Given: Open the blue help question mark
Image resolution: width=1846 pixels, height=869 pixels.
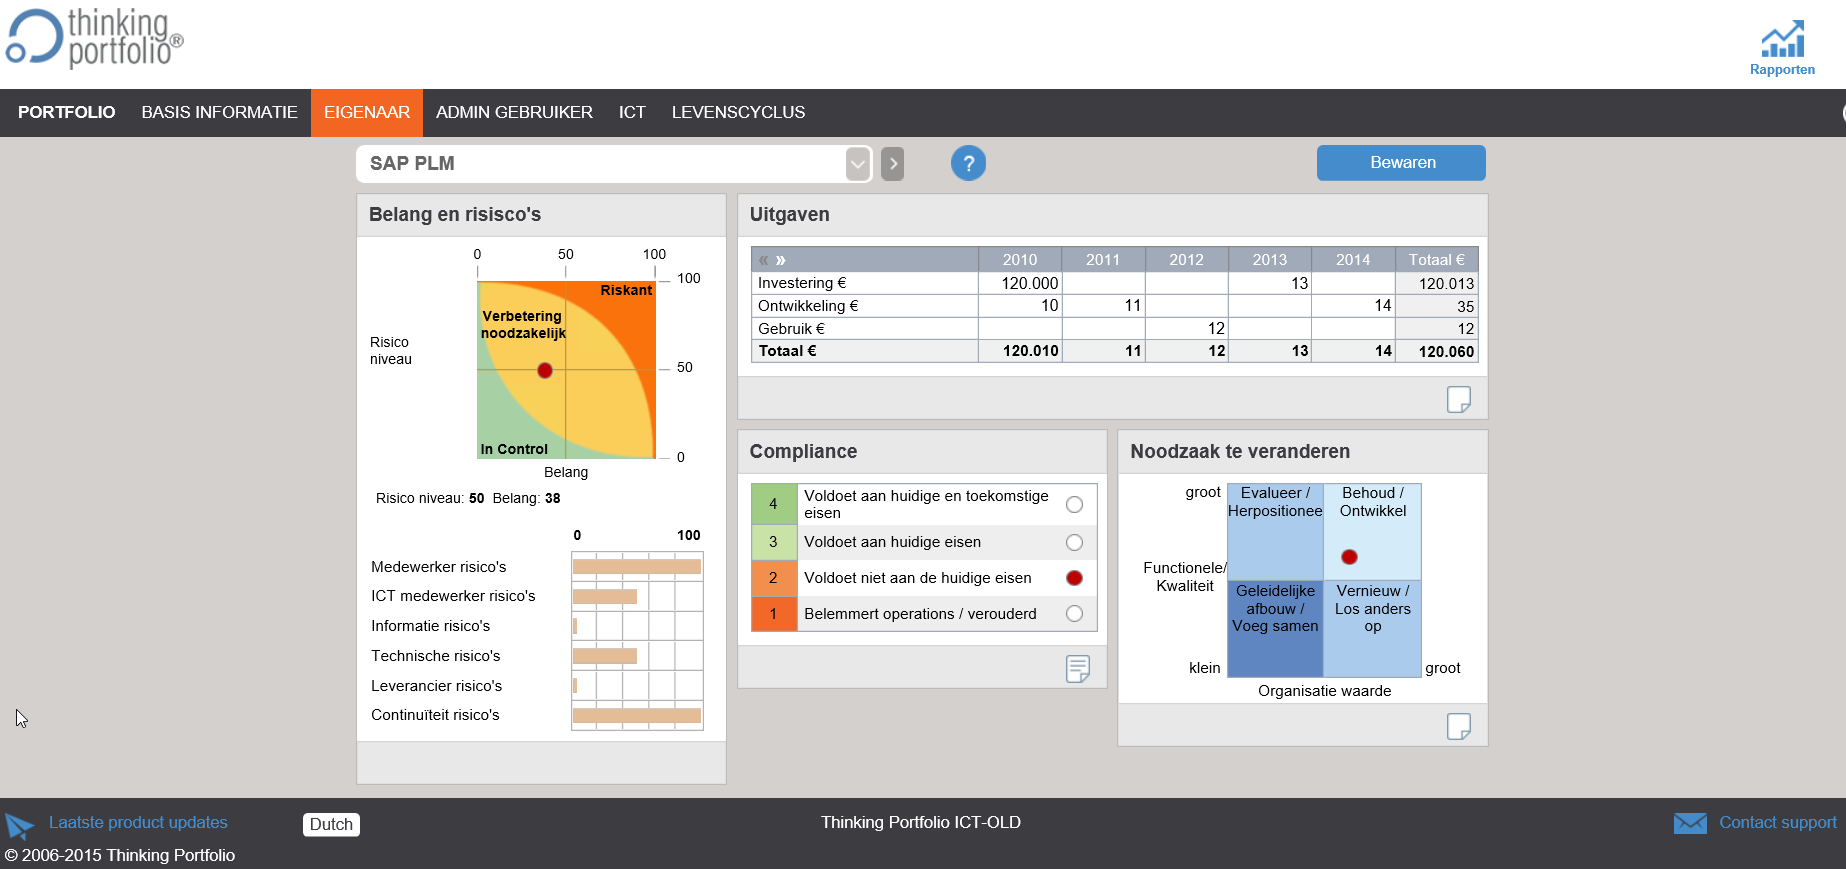Looking at the screenshot, I should tap(968, 163).
